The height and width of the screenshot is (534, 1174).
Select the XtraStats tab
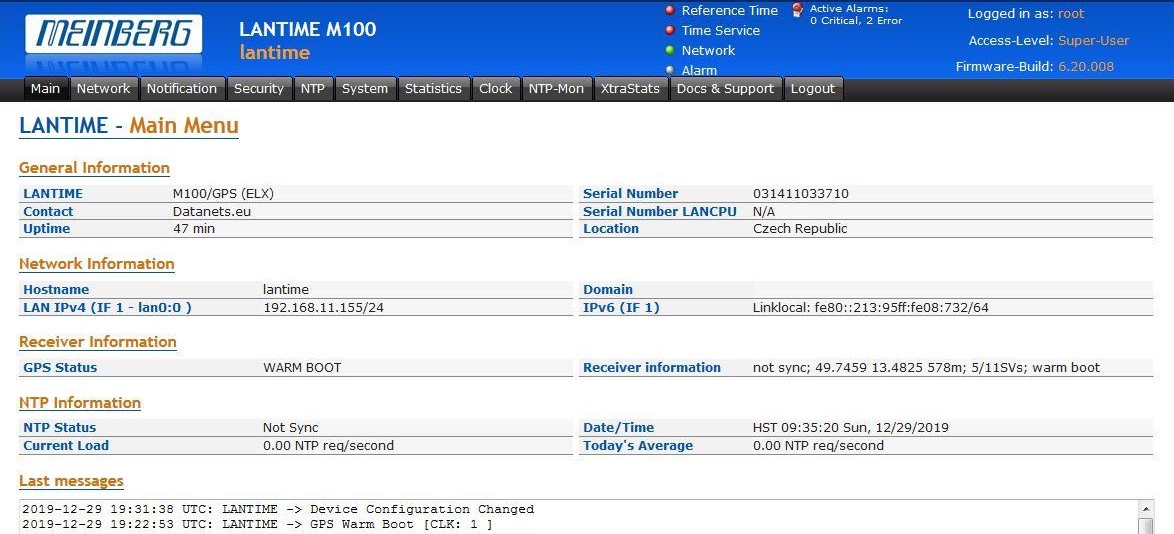click(630, 88)
